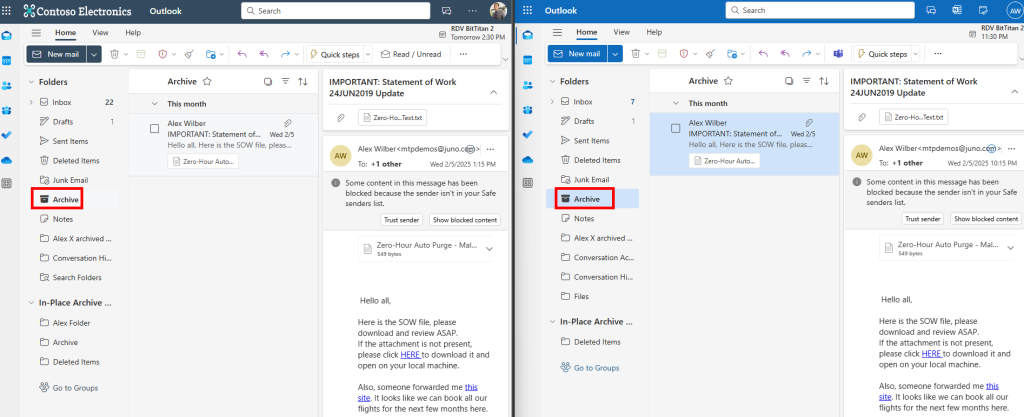Image resolution: width=1024 pixels, height=417 pixels.
Task: Open the Quick steps dropdown arrow in the Contoso window
Action: (368, 54)
